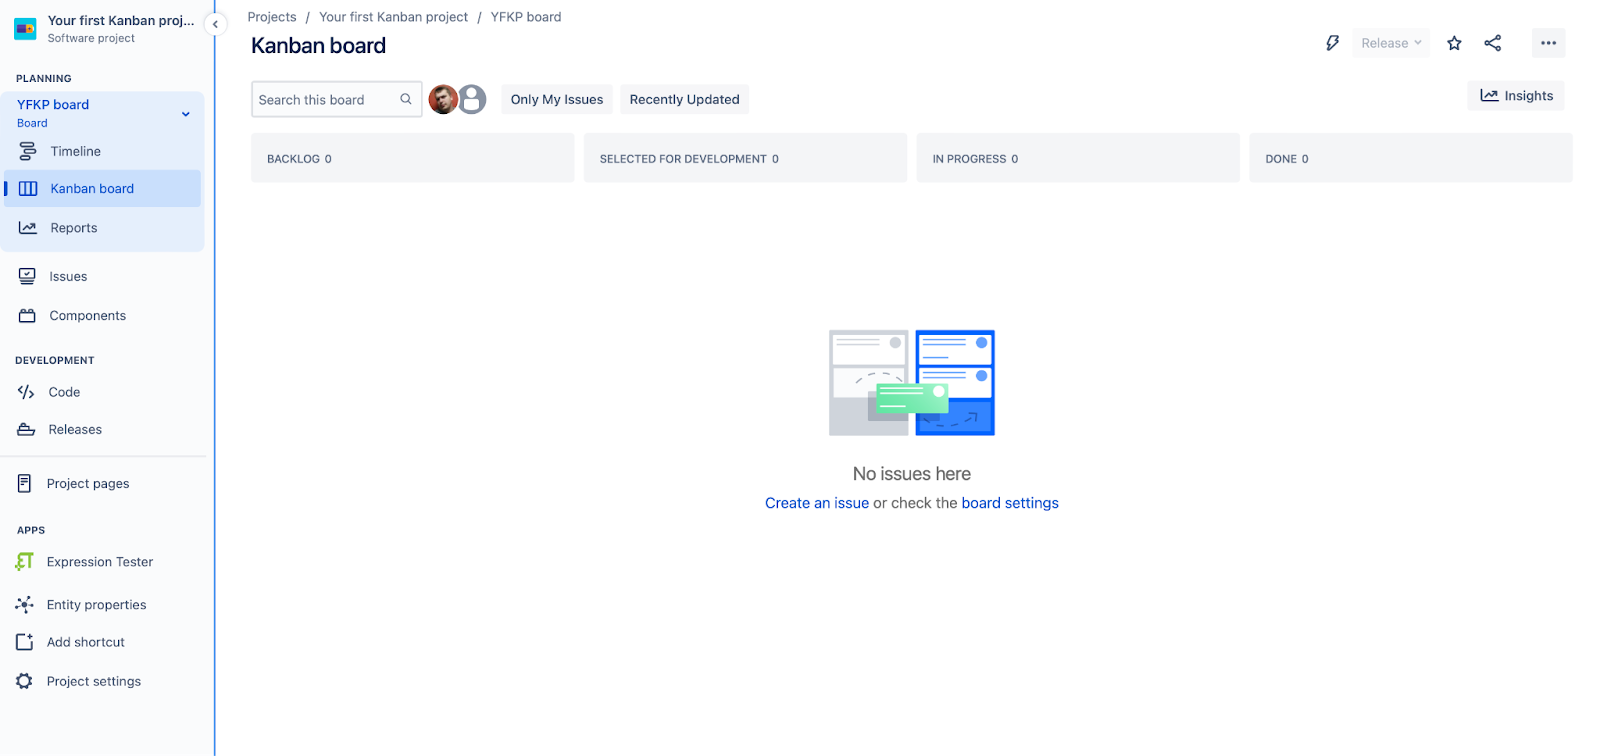This screenshot has width=1600, height=756.
Task: Click the DONE column header
Action: pos(1411,158)
